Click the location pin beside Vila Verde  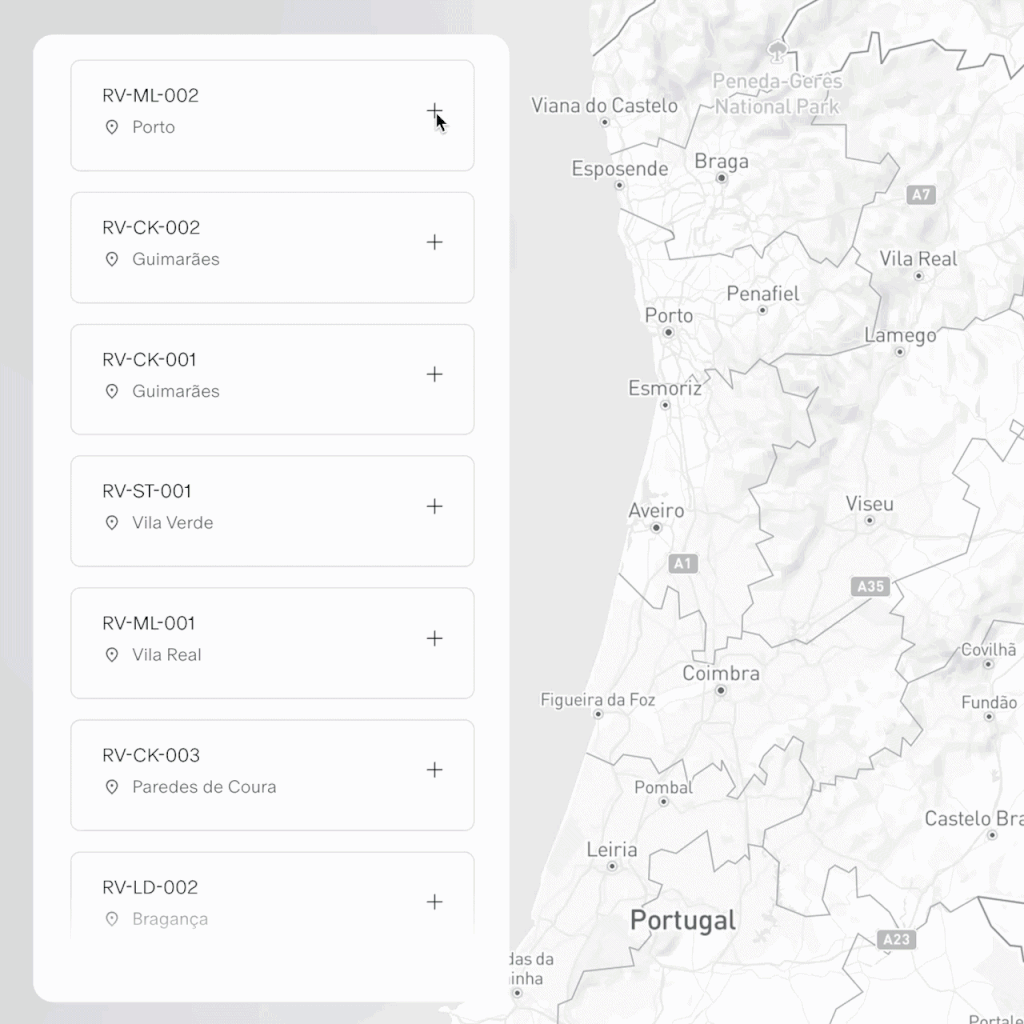point(112,523)
